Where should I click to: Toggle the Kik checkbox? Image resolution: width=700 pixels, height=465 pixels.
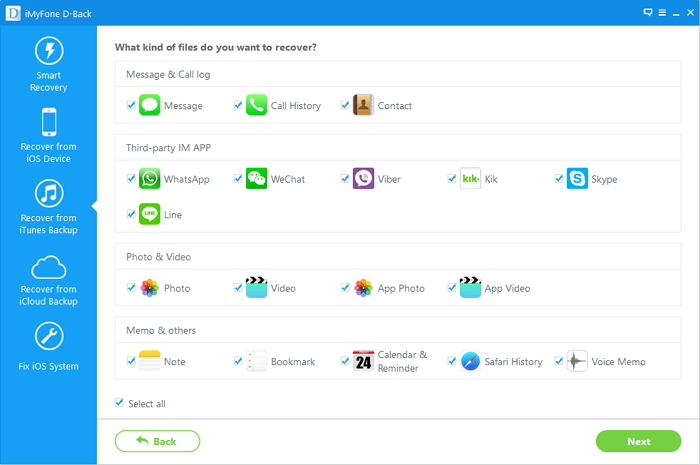tap(452, 179)
